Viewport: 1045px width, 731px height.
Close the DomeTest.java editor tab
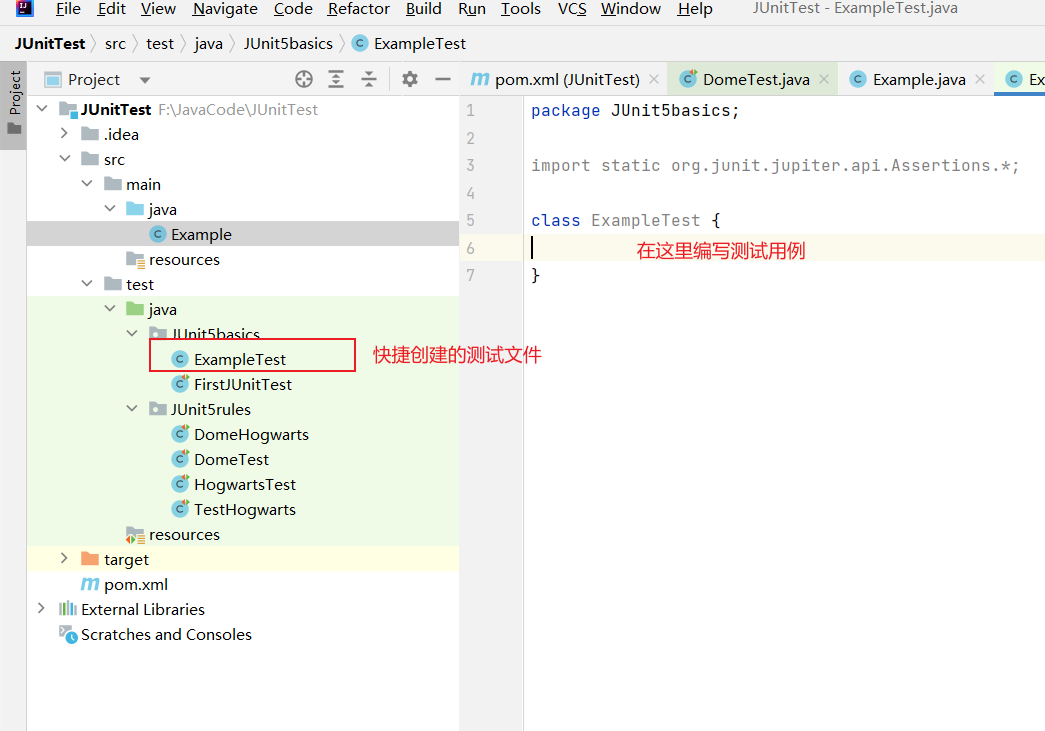[x=824, y=80]
